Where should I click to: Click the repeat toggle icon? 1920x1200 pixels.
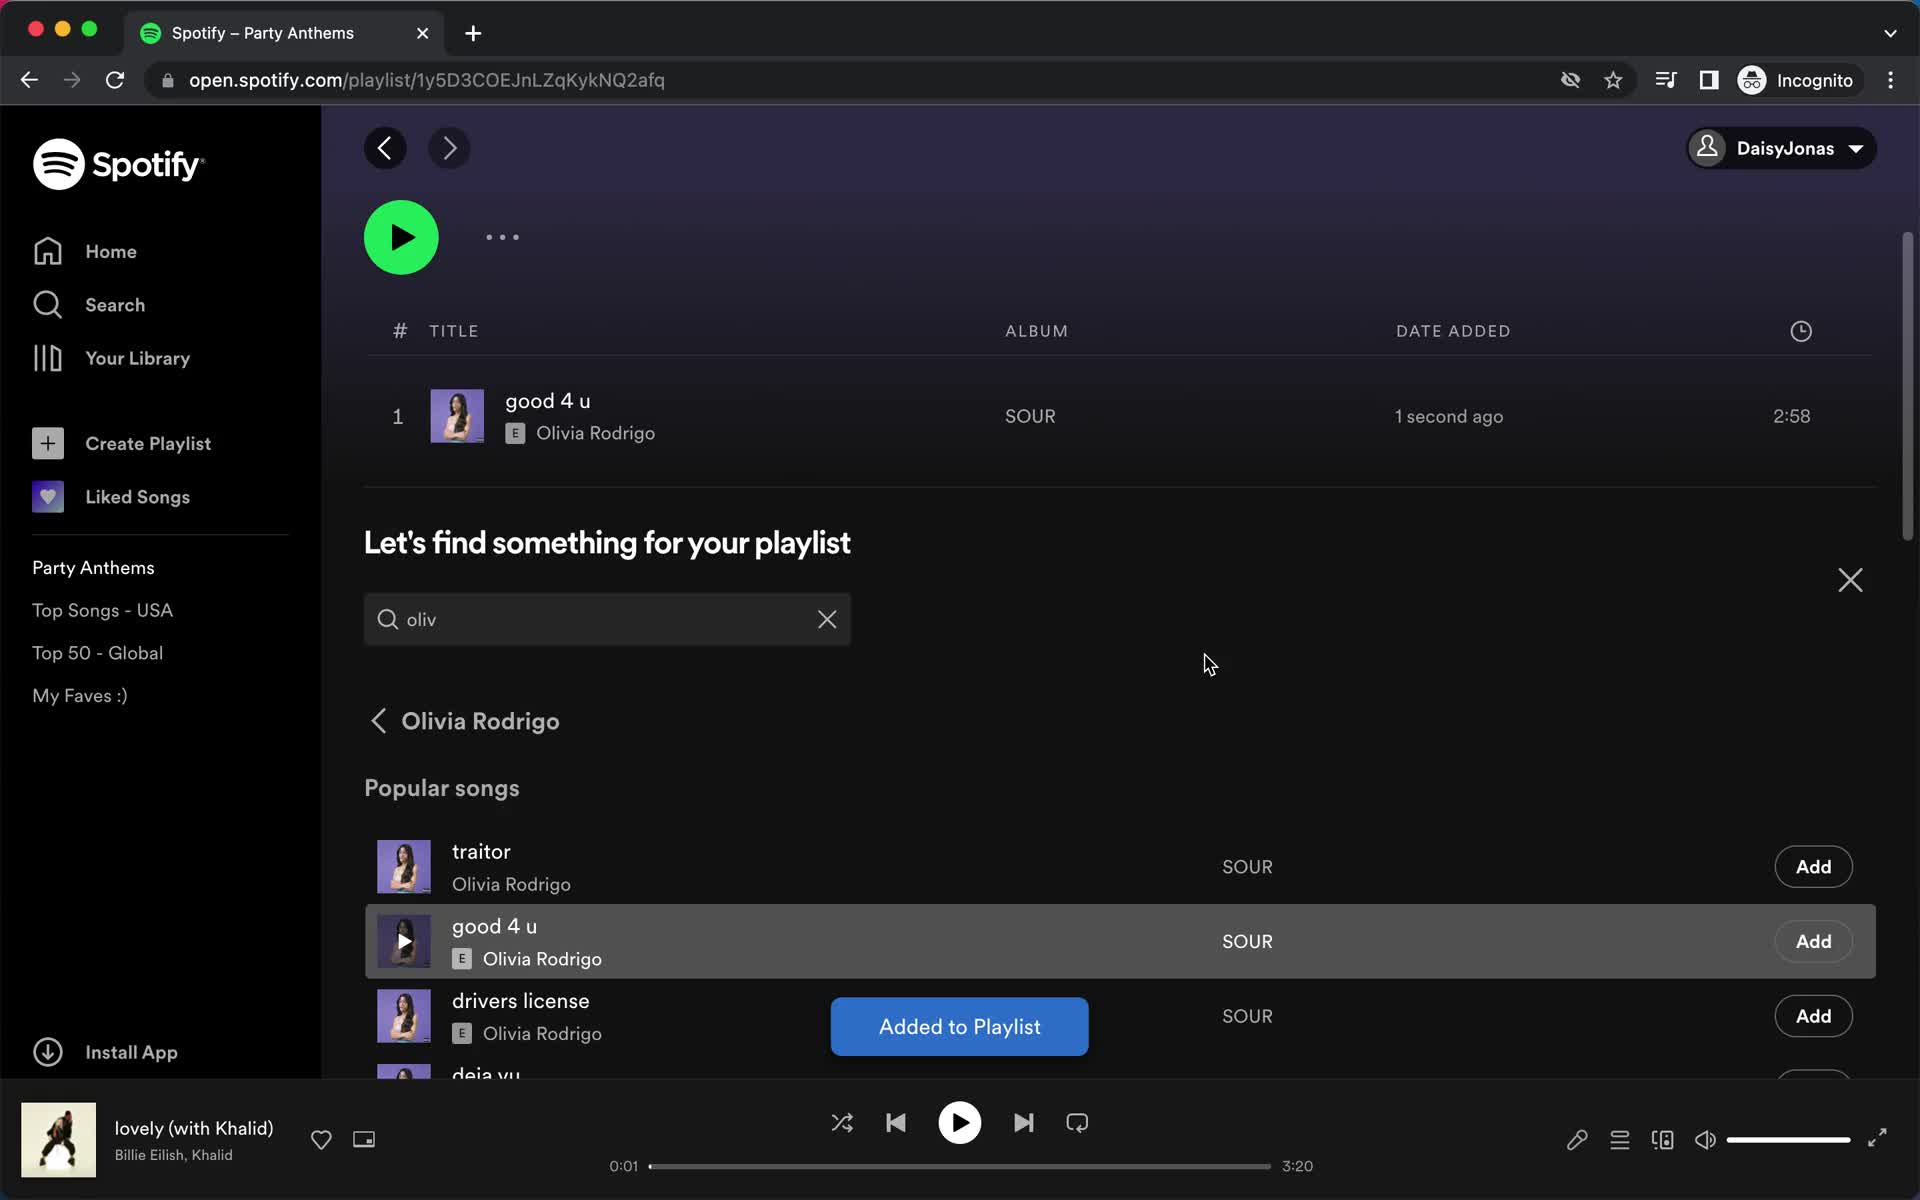tap(1078, 1123)
